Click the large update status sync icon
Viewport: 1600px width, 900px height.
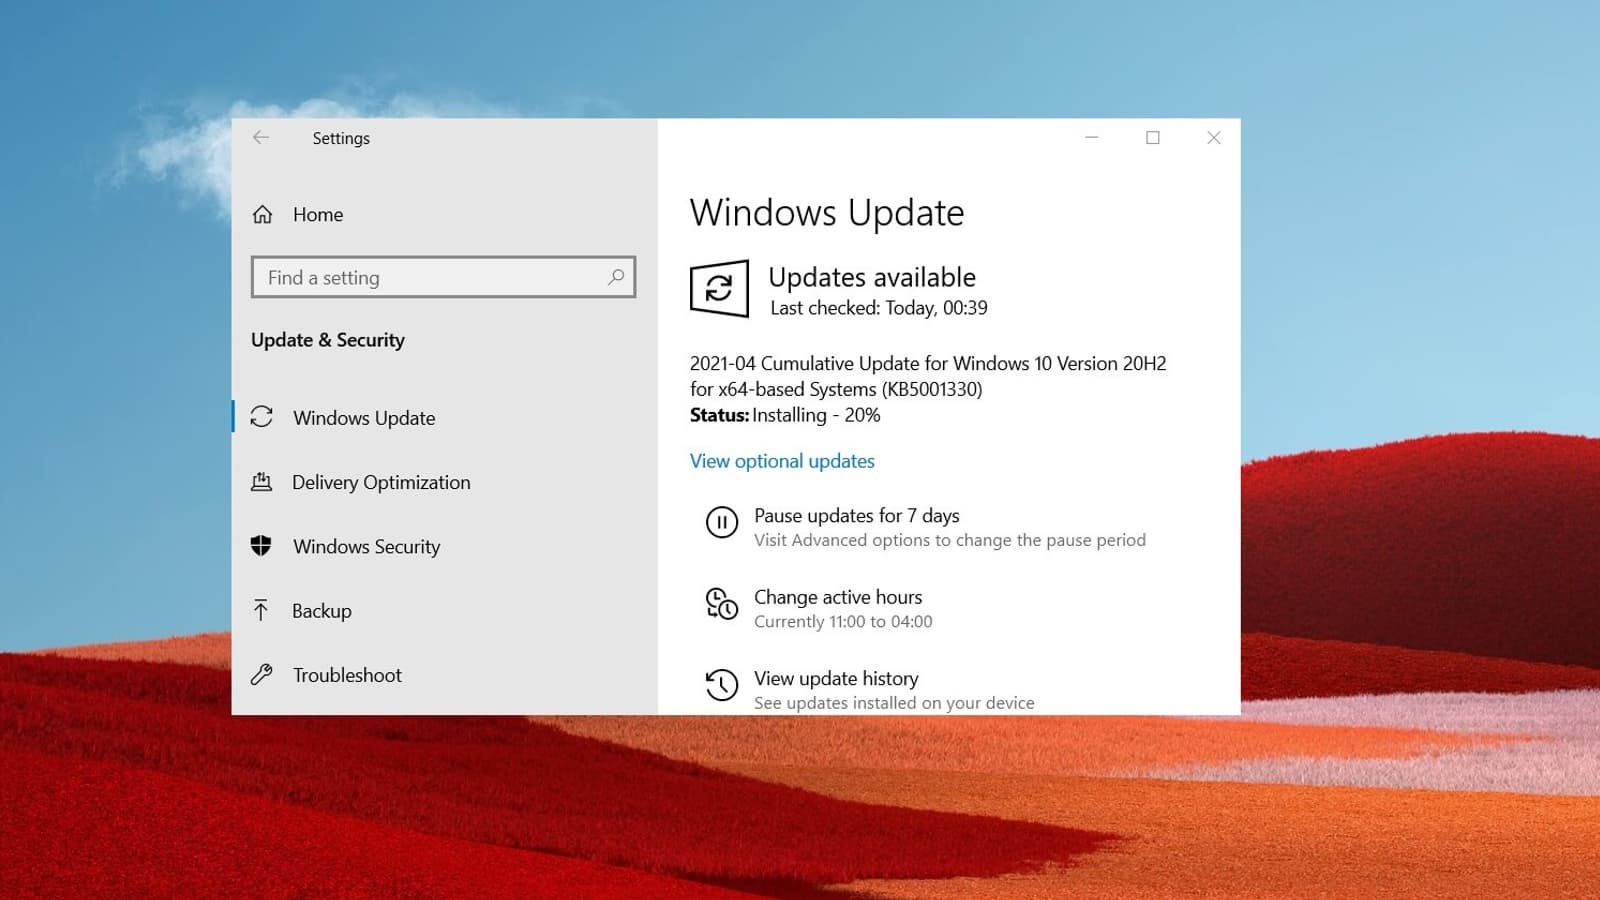719,289
